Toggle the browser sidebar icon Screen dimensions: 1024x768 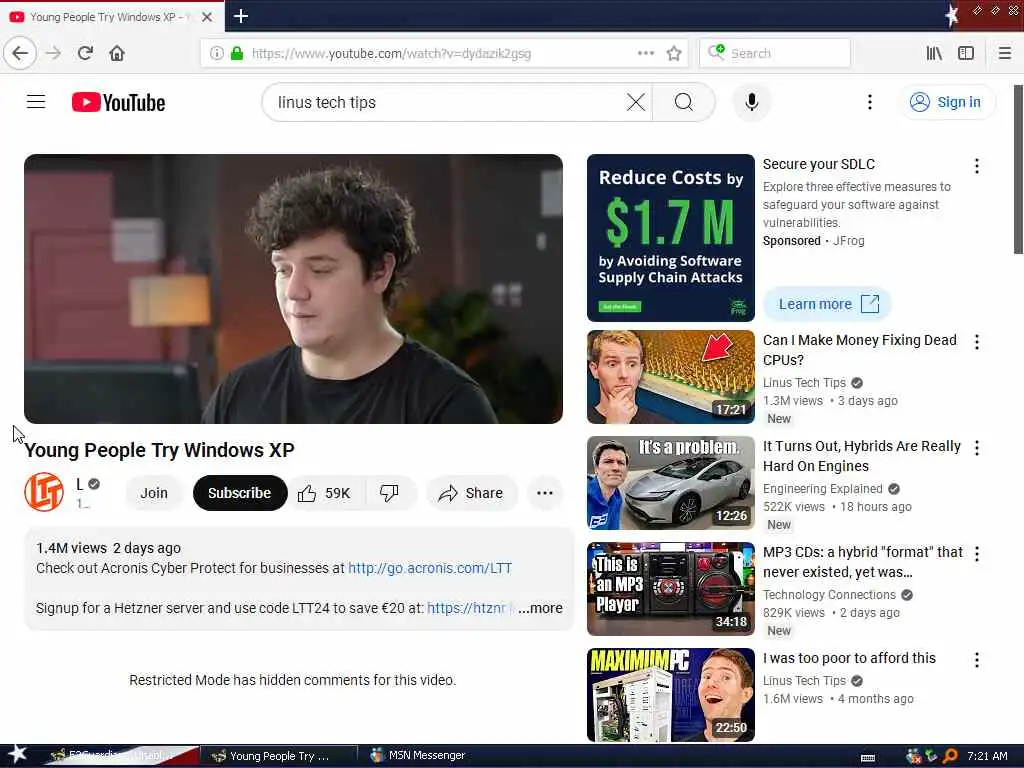(966, 53)
